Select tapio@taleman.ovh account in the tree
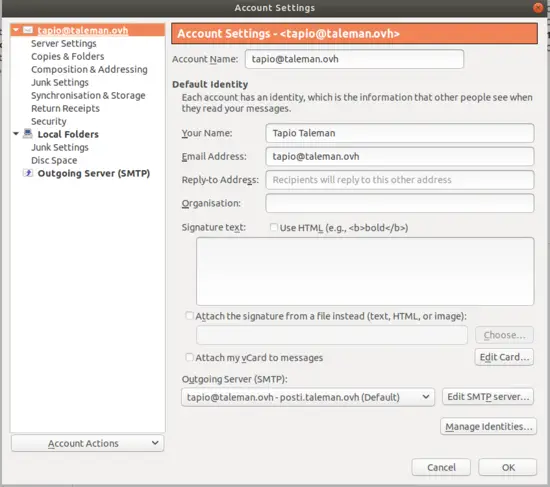 click(x=83, y=31)
